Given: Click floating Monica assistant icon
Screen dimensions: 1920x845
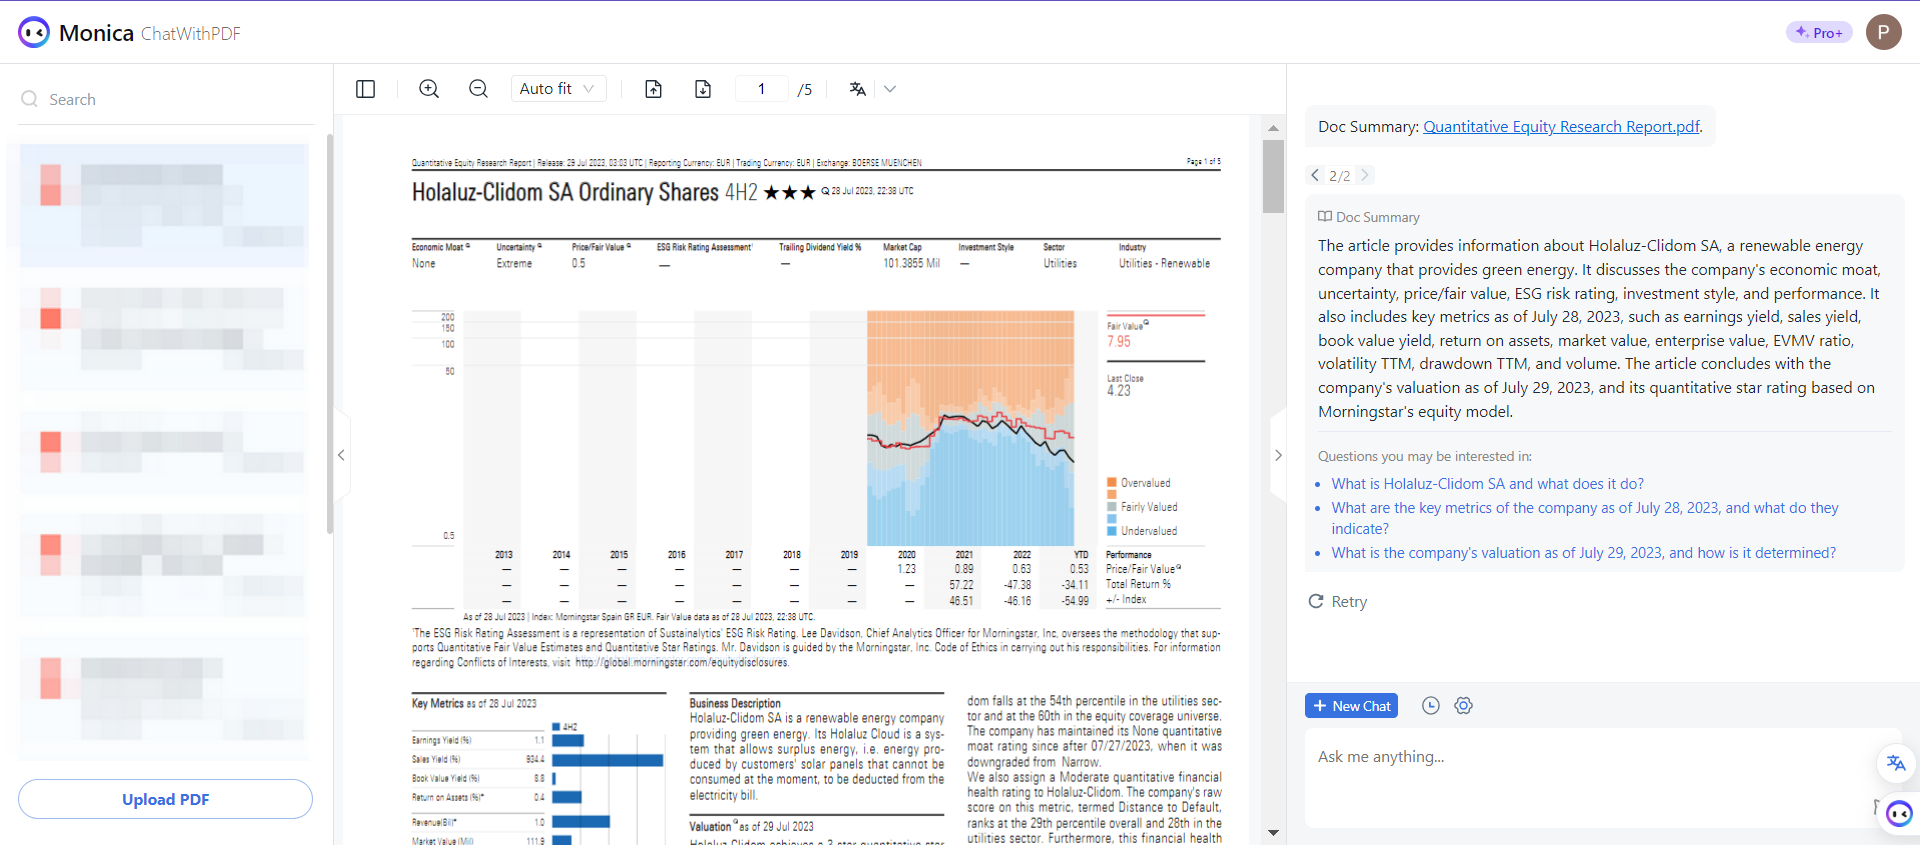Looking at the screenshot, I should point(1899,813).
